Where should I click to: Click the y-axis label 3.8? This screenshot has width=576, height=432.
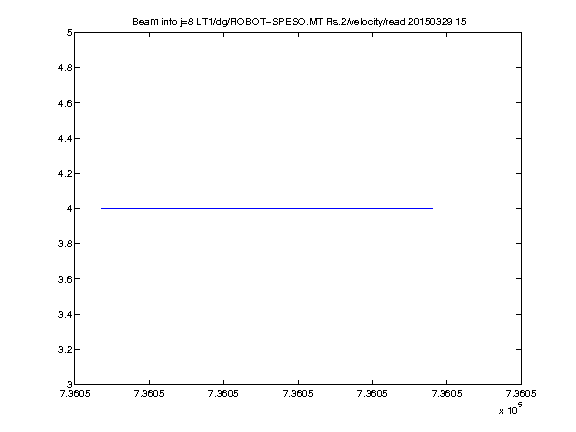65,244
